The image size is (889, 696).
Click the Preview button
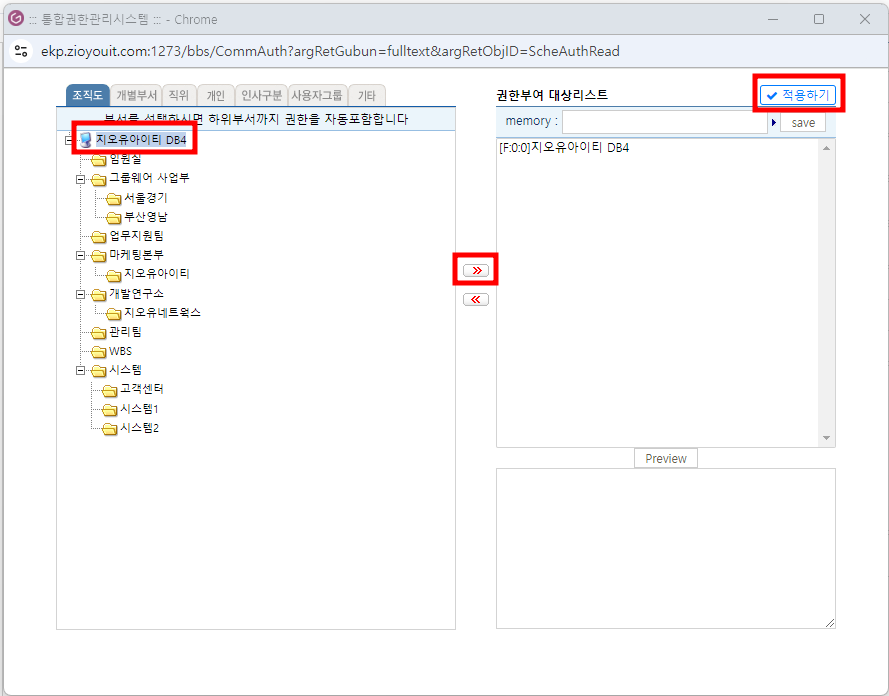(x=666, y=458)
